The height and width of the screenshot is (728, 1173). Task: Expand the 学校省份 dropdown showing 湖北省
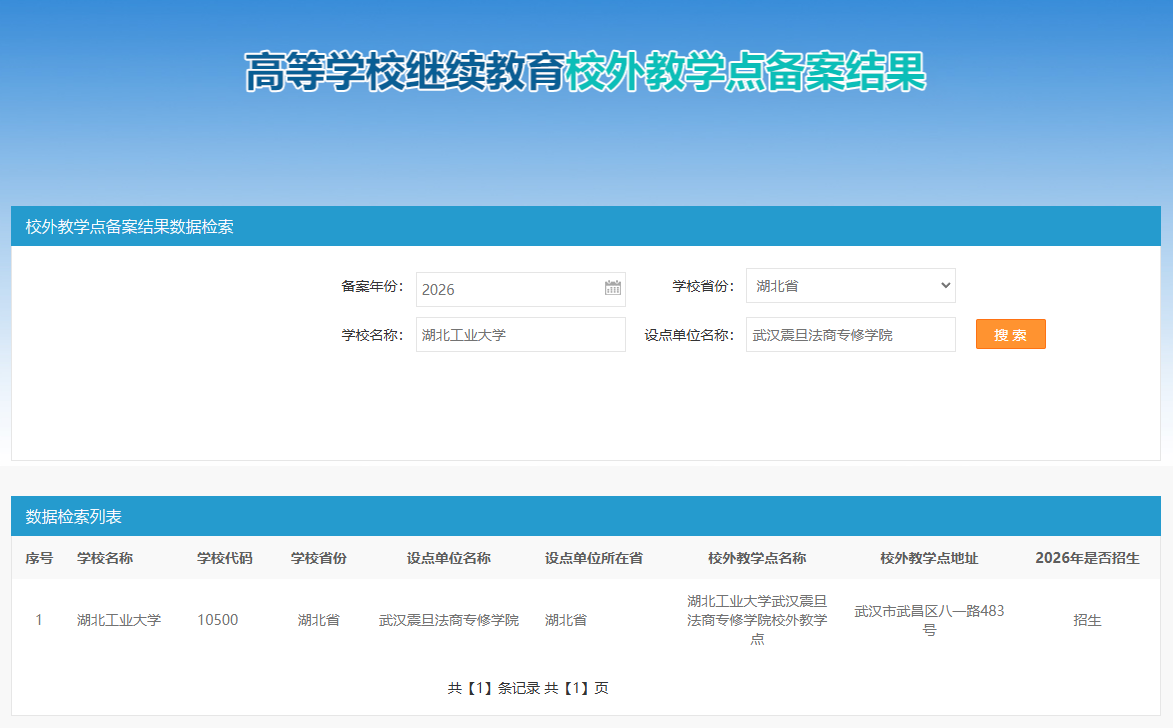(851, 286)
